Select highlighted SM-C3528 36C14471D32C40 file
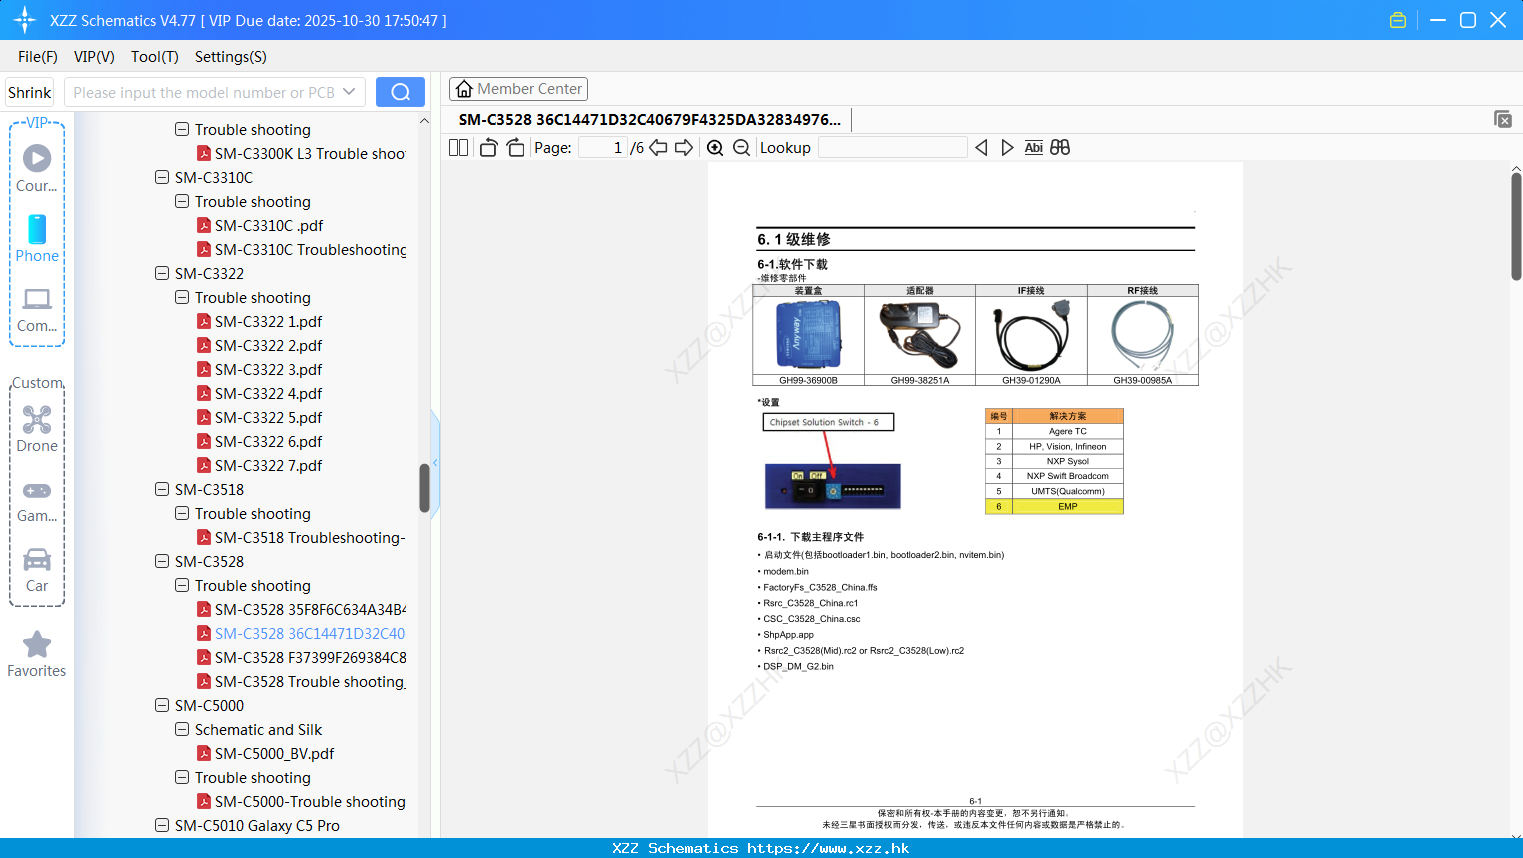This screenshot has width=1523, height=858. point(301,633)
